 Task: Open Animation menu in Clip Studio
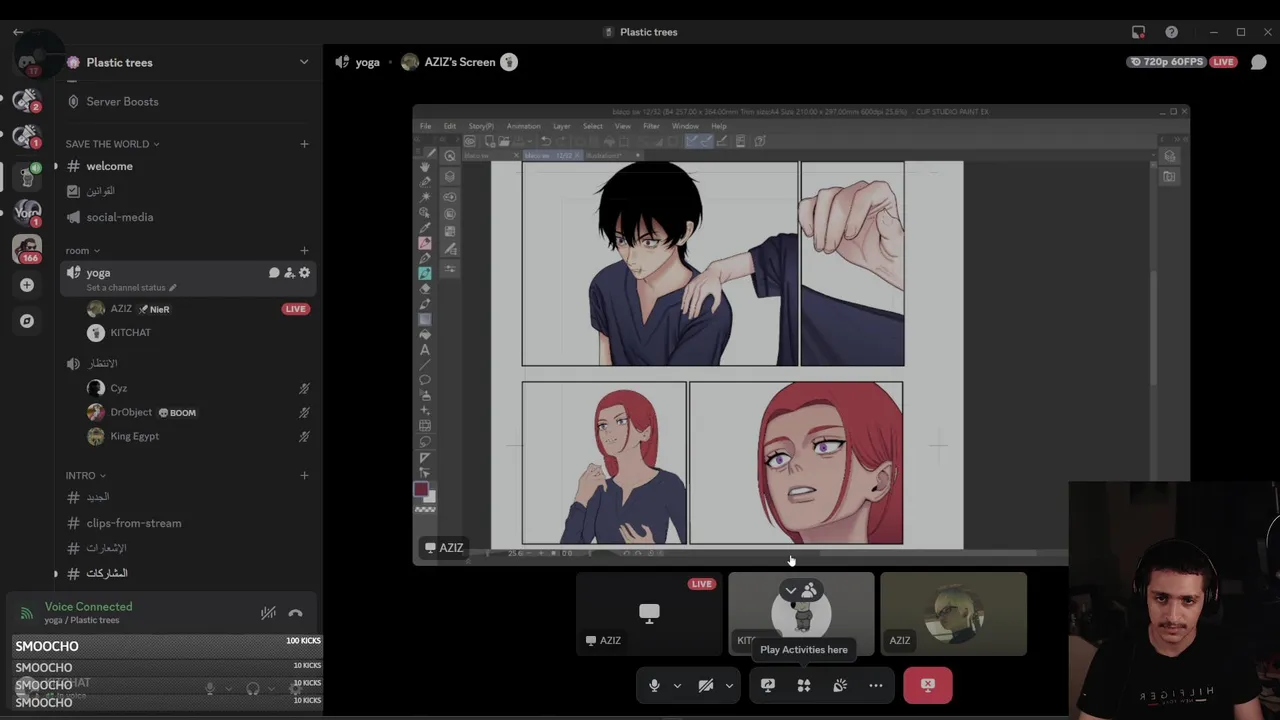[x=523, y=126]
